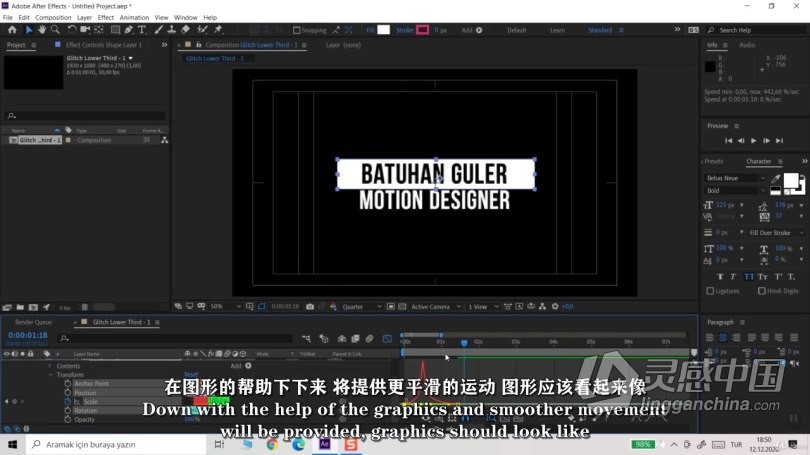Toggle Faux Italic text style

pos(733,277)
